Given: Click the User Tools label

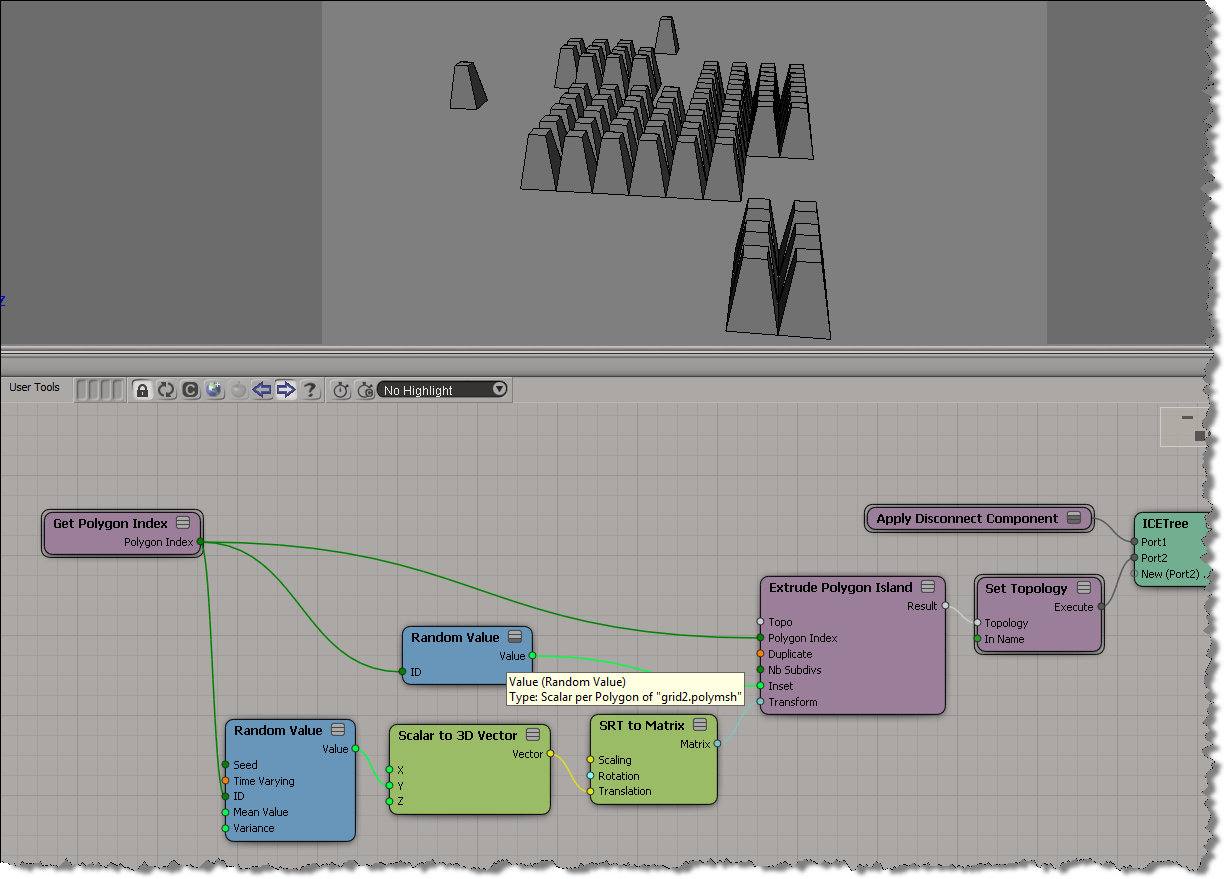Looking at the screenshot, I should (x=35, y=388).
